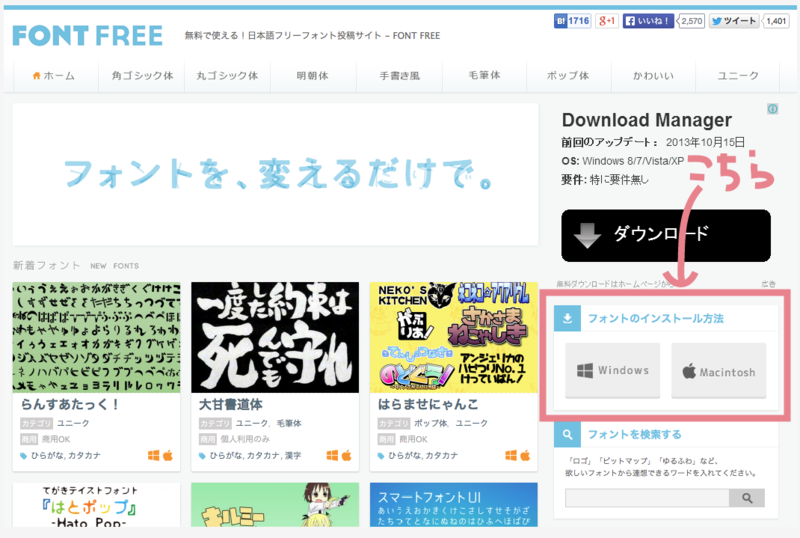
Task: Click the ad info icon
Action: pyautogui.click(x=772, y=109)
